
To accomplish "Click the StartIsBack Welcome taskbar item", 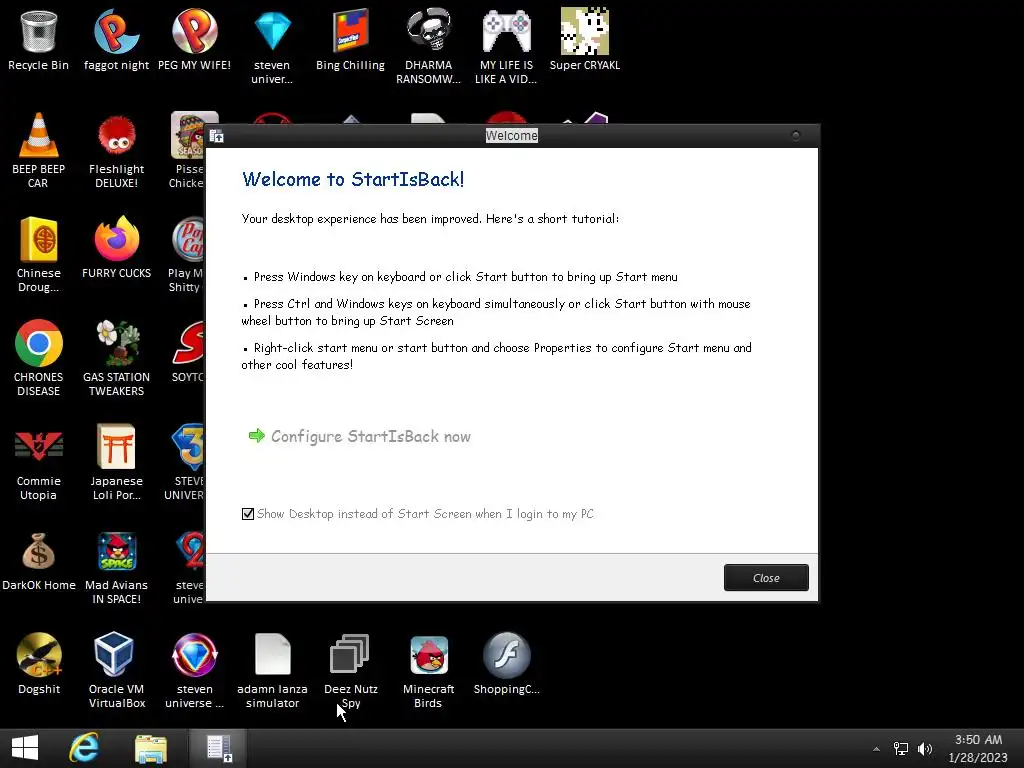I will click(218, 748).
